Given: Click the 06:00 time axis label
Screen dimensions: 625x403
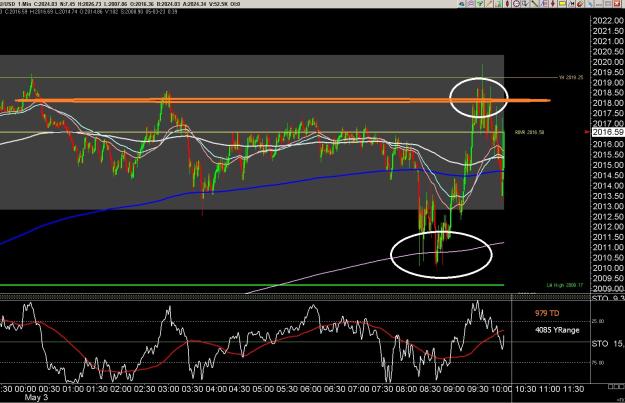Looking at the screenshot, I should coord(311,389).
